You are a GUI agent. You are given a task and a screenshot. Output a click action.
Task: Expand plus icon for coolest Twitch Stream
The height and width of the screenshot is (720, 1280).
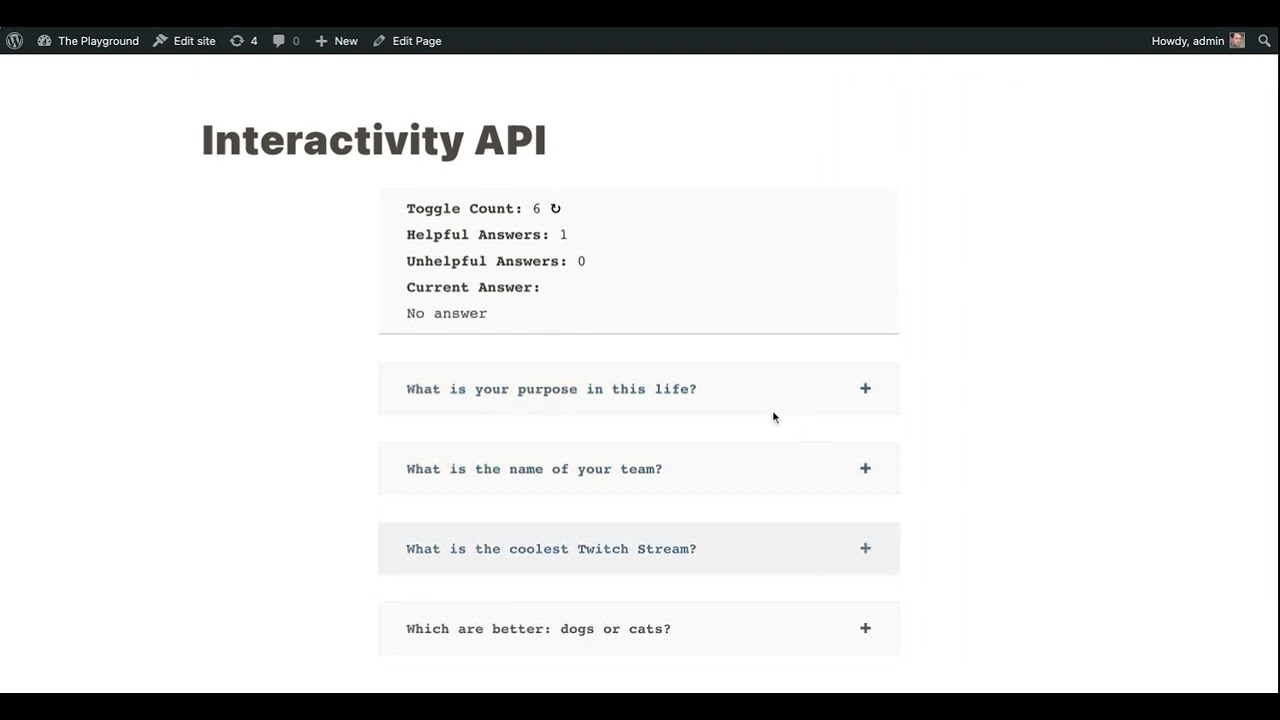(x=865, y=549)
